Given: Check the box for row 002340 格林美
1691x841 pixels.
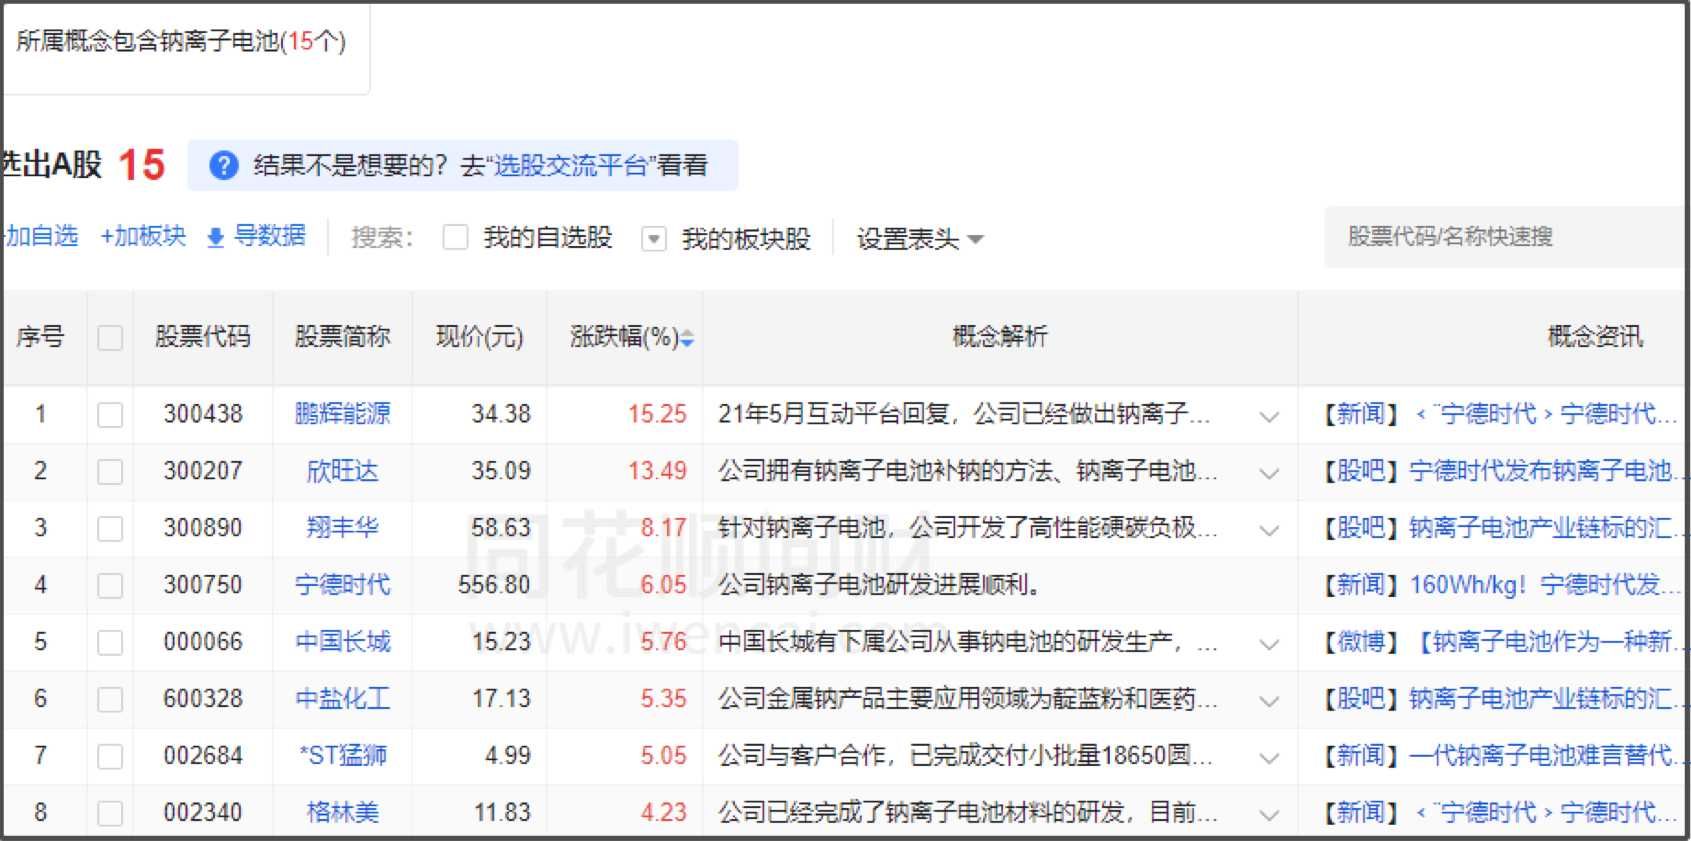Looking at the screenshot, I should click(x=110, y=813).
